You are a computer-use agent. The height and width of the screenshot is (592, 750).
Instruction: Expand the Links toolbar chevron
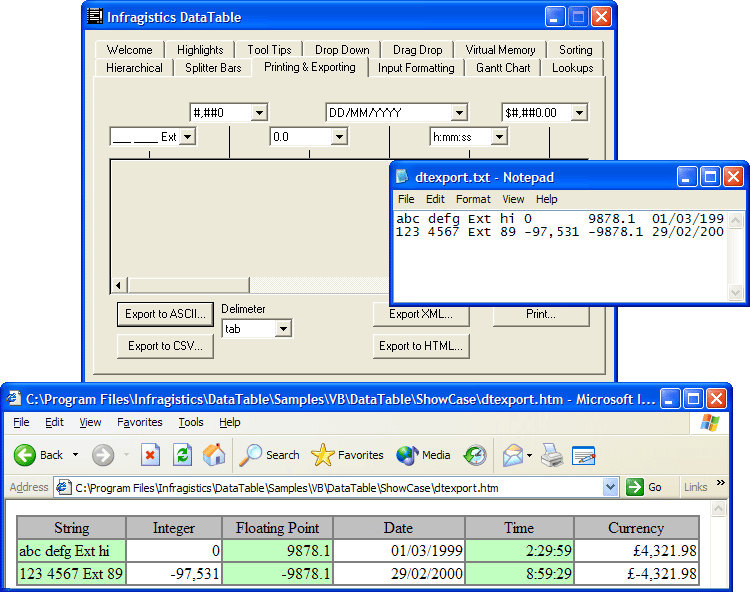click(720, 483)
